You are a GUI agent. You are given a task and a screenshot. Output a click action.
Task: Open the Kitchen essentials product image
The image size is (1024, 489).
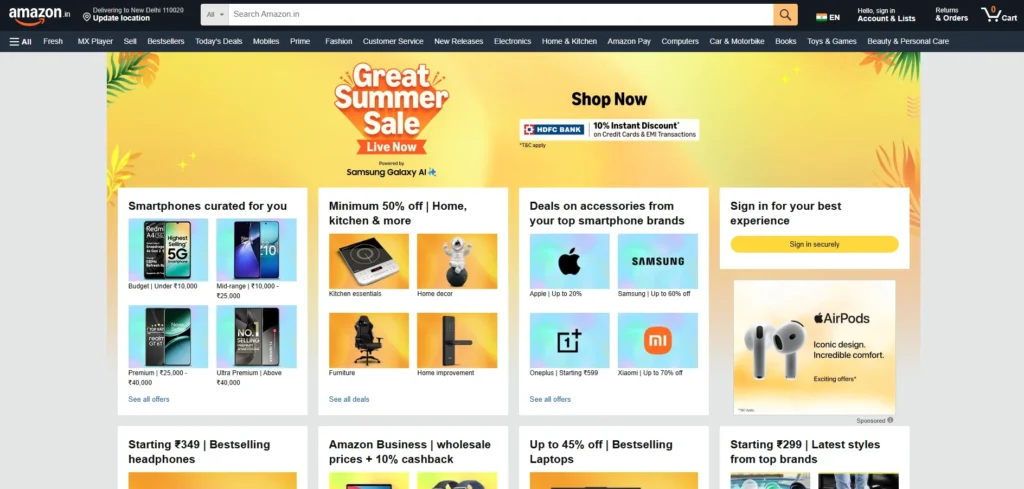(x=369, y=261)
